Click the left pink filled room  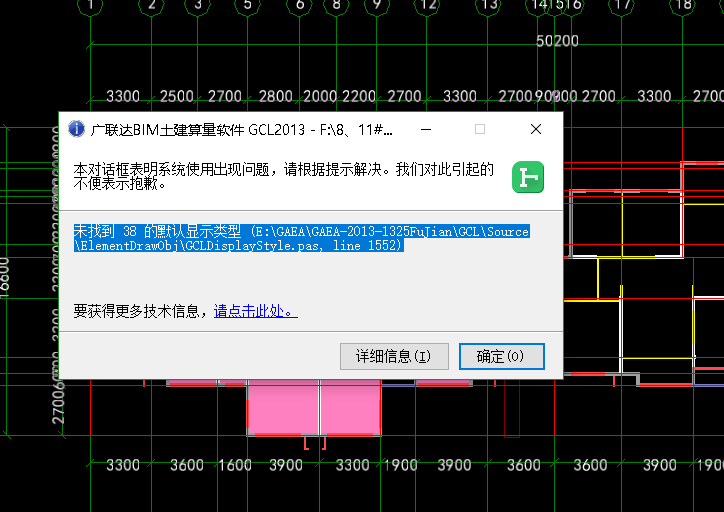[x=283, y=408]
